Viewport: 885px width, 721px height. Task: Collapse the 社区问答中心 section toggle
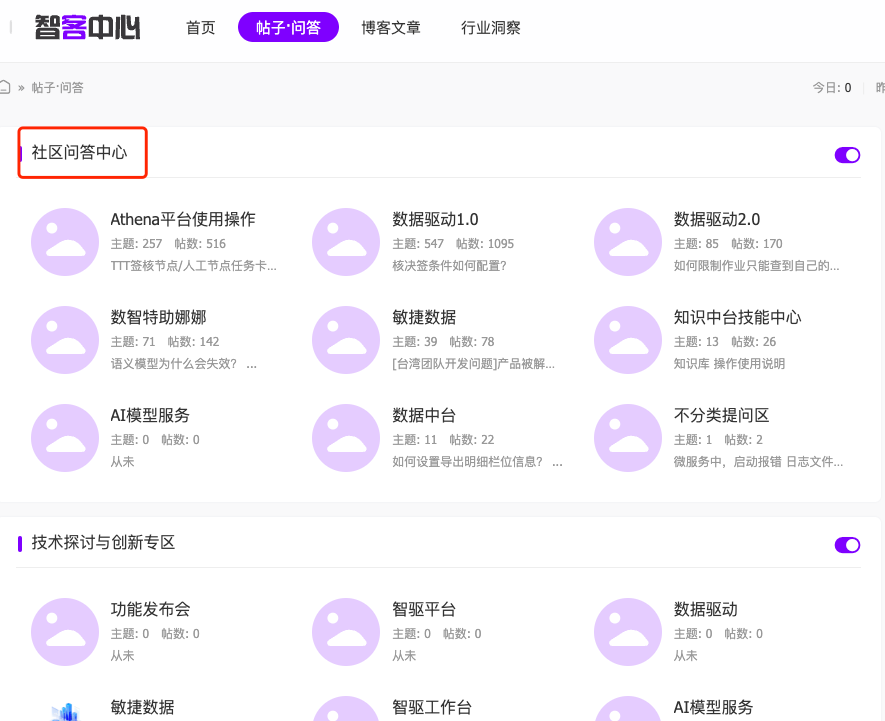pyautogui.click(x=847, y=155)
